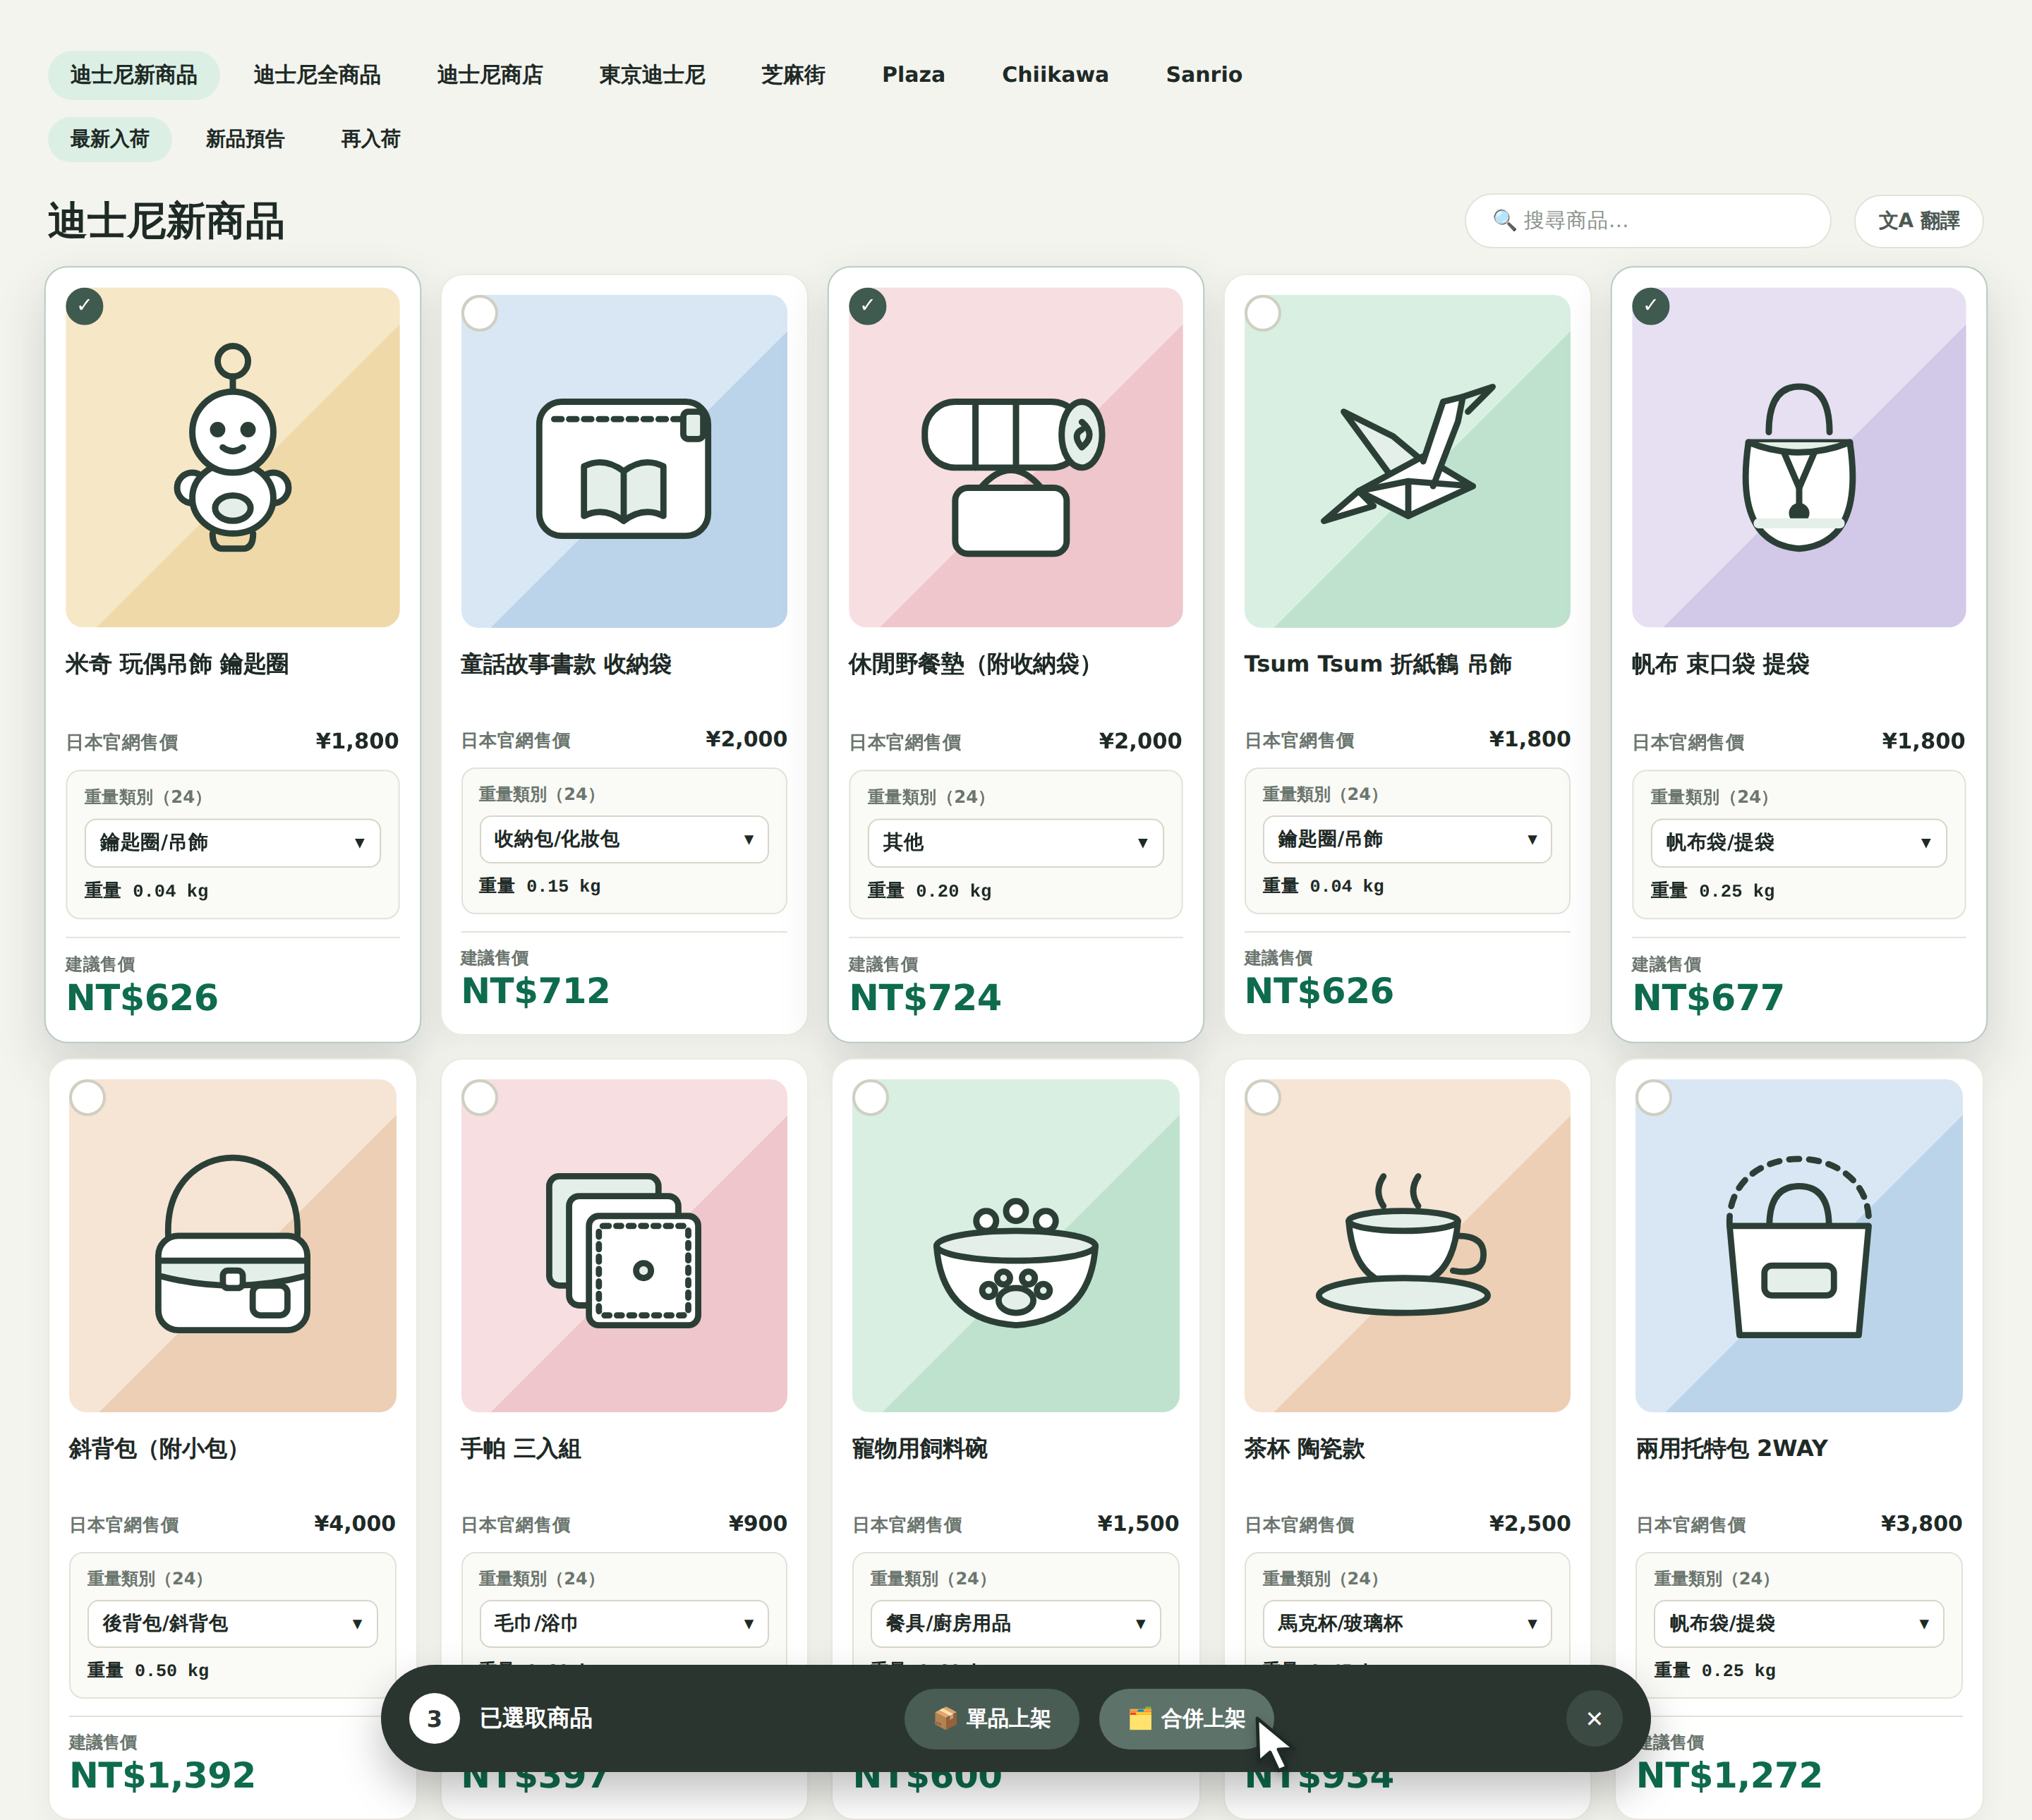Screen dimensions: 2032x1820
Task: Click the handkerchief three-pack image
Action: pos(624,1245)
